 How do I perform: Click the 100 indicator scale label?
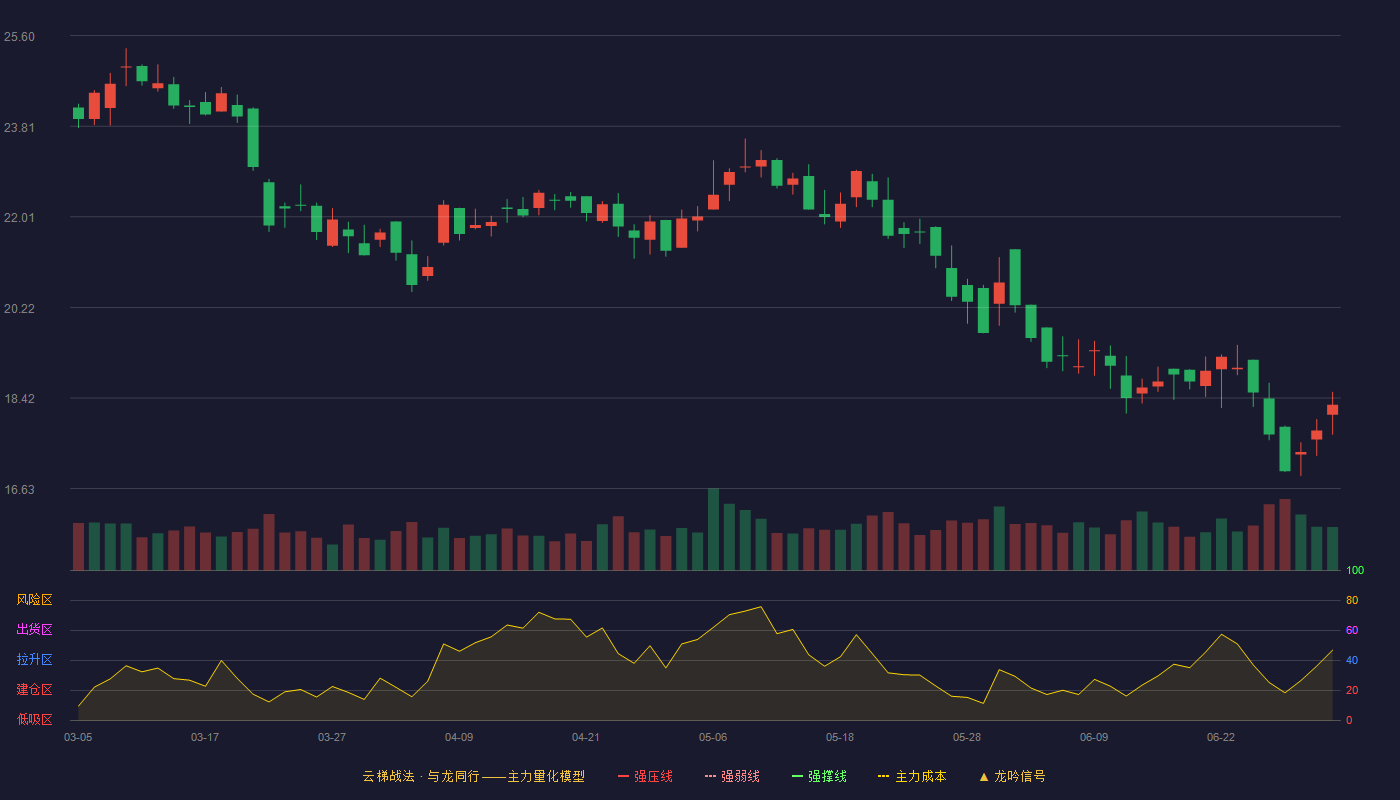[1355, 571]
